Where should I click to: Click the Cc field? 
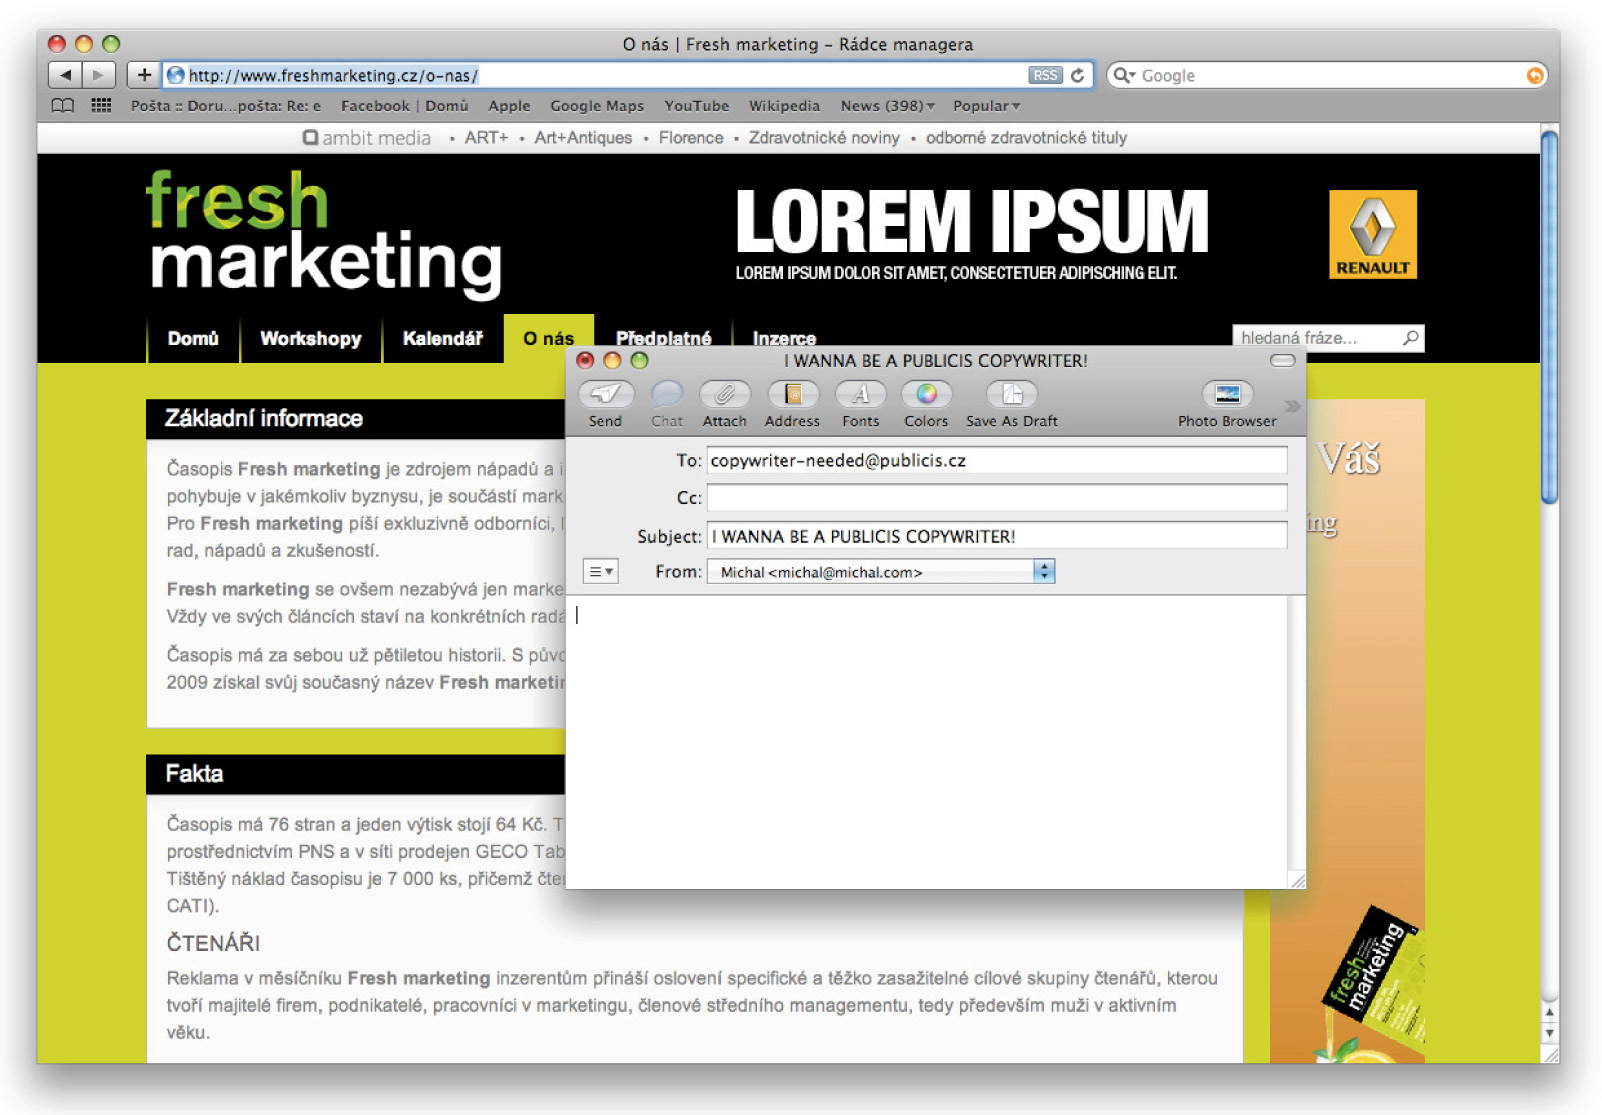click(x=997, y=497)
